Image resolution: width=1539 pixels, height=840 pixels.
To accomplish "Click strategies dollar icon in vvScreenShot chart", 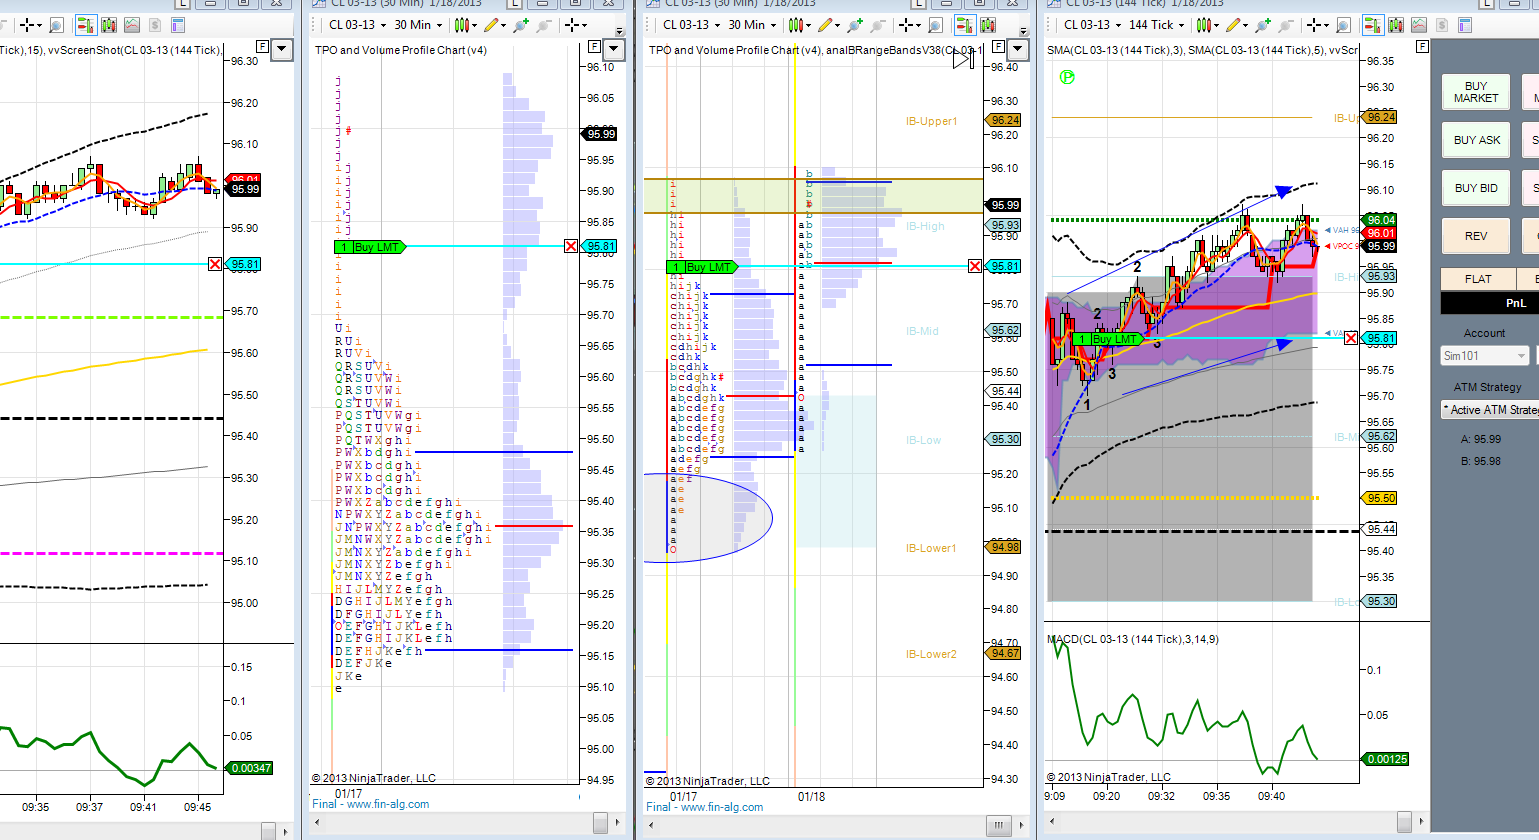I will (155, 25).
